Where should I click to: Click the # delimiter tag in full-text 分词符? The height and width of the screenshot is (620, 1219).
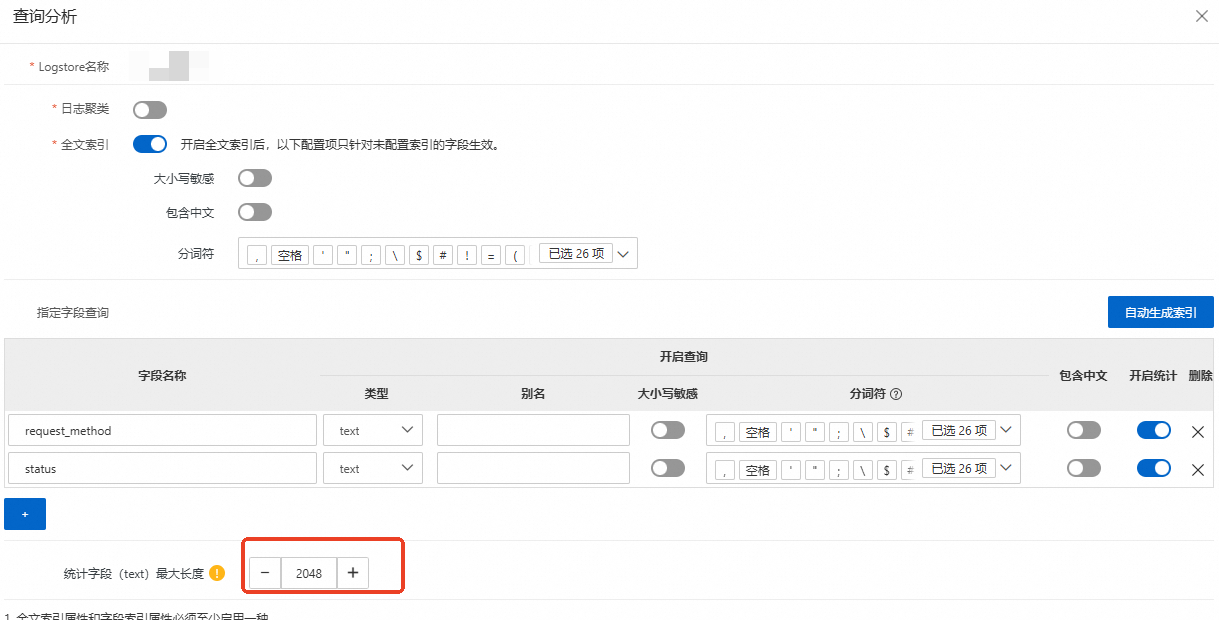(443, 255)
